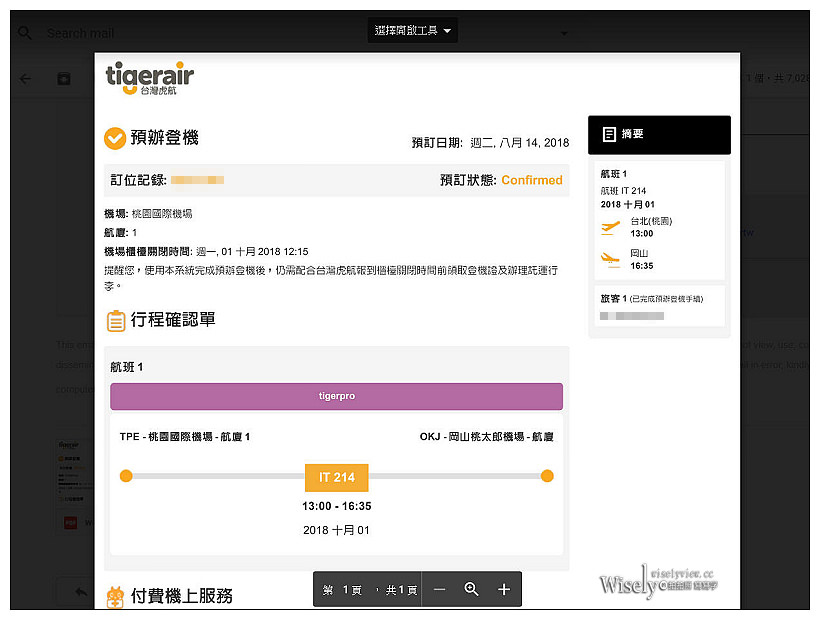The width and height of the screenshot is (820, 620).
Task: Open the dropdown arrow right of open-with tools
Action: pos(562,33)
